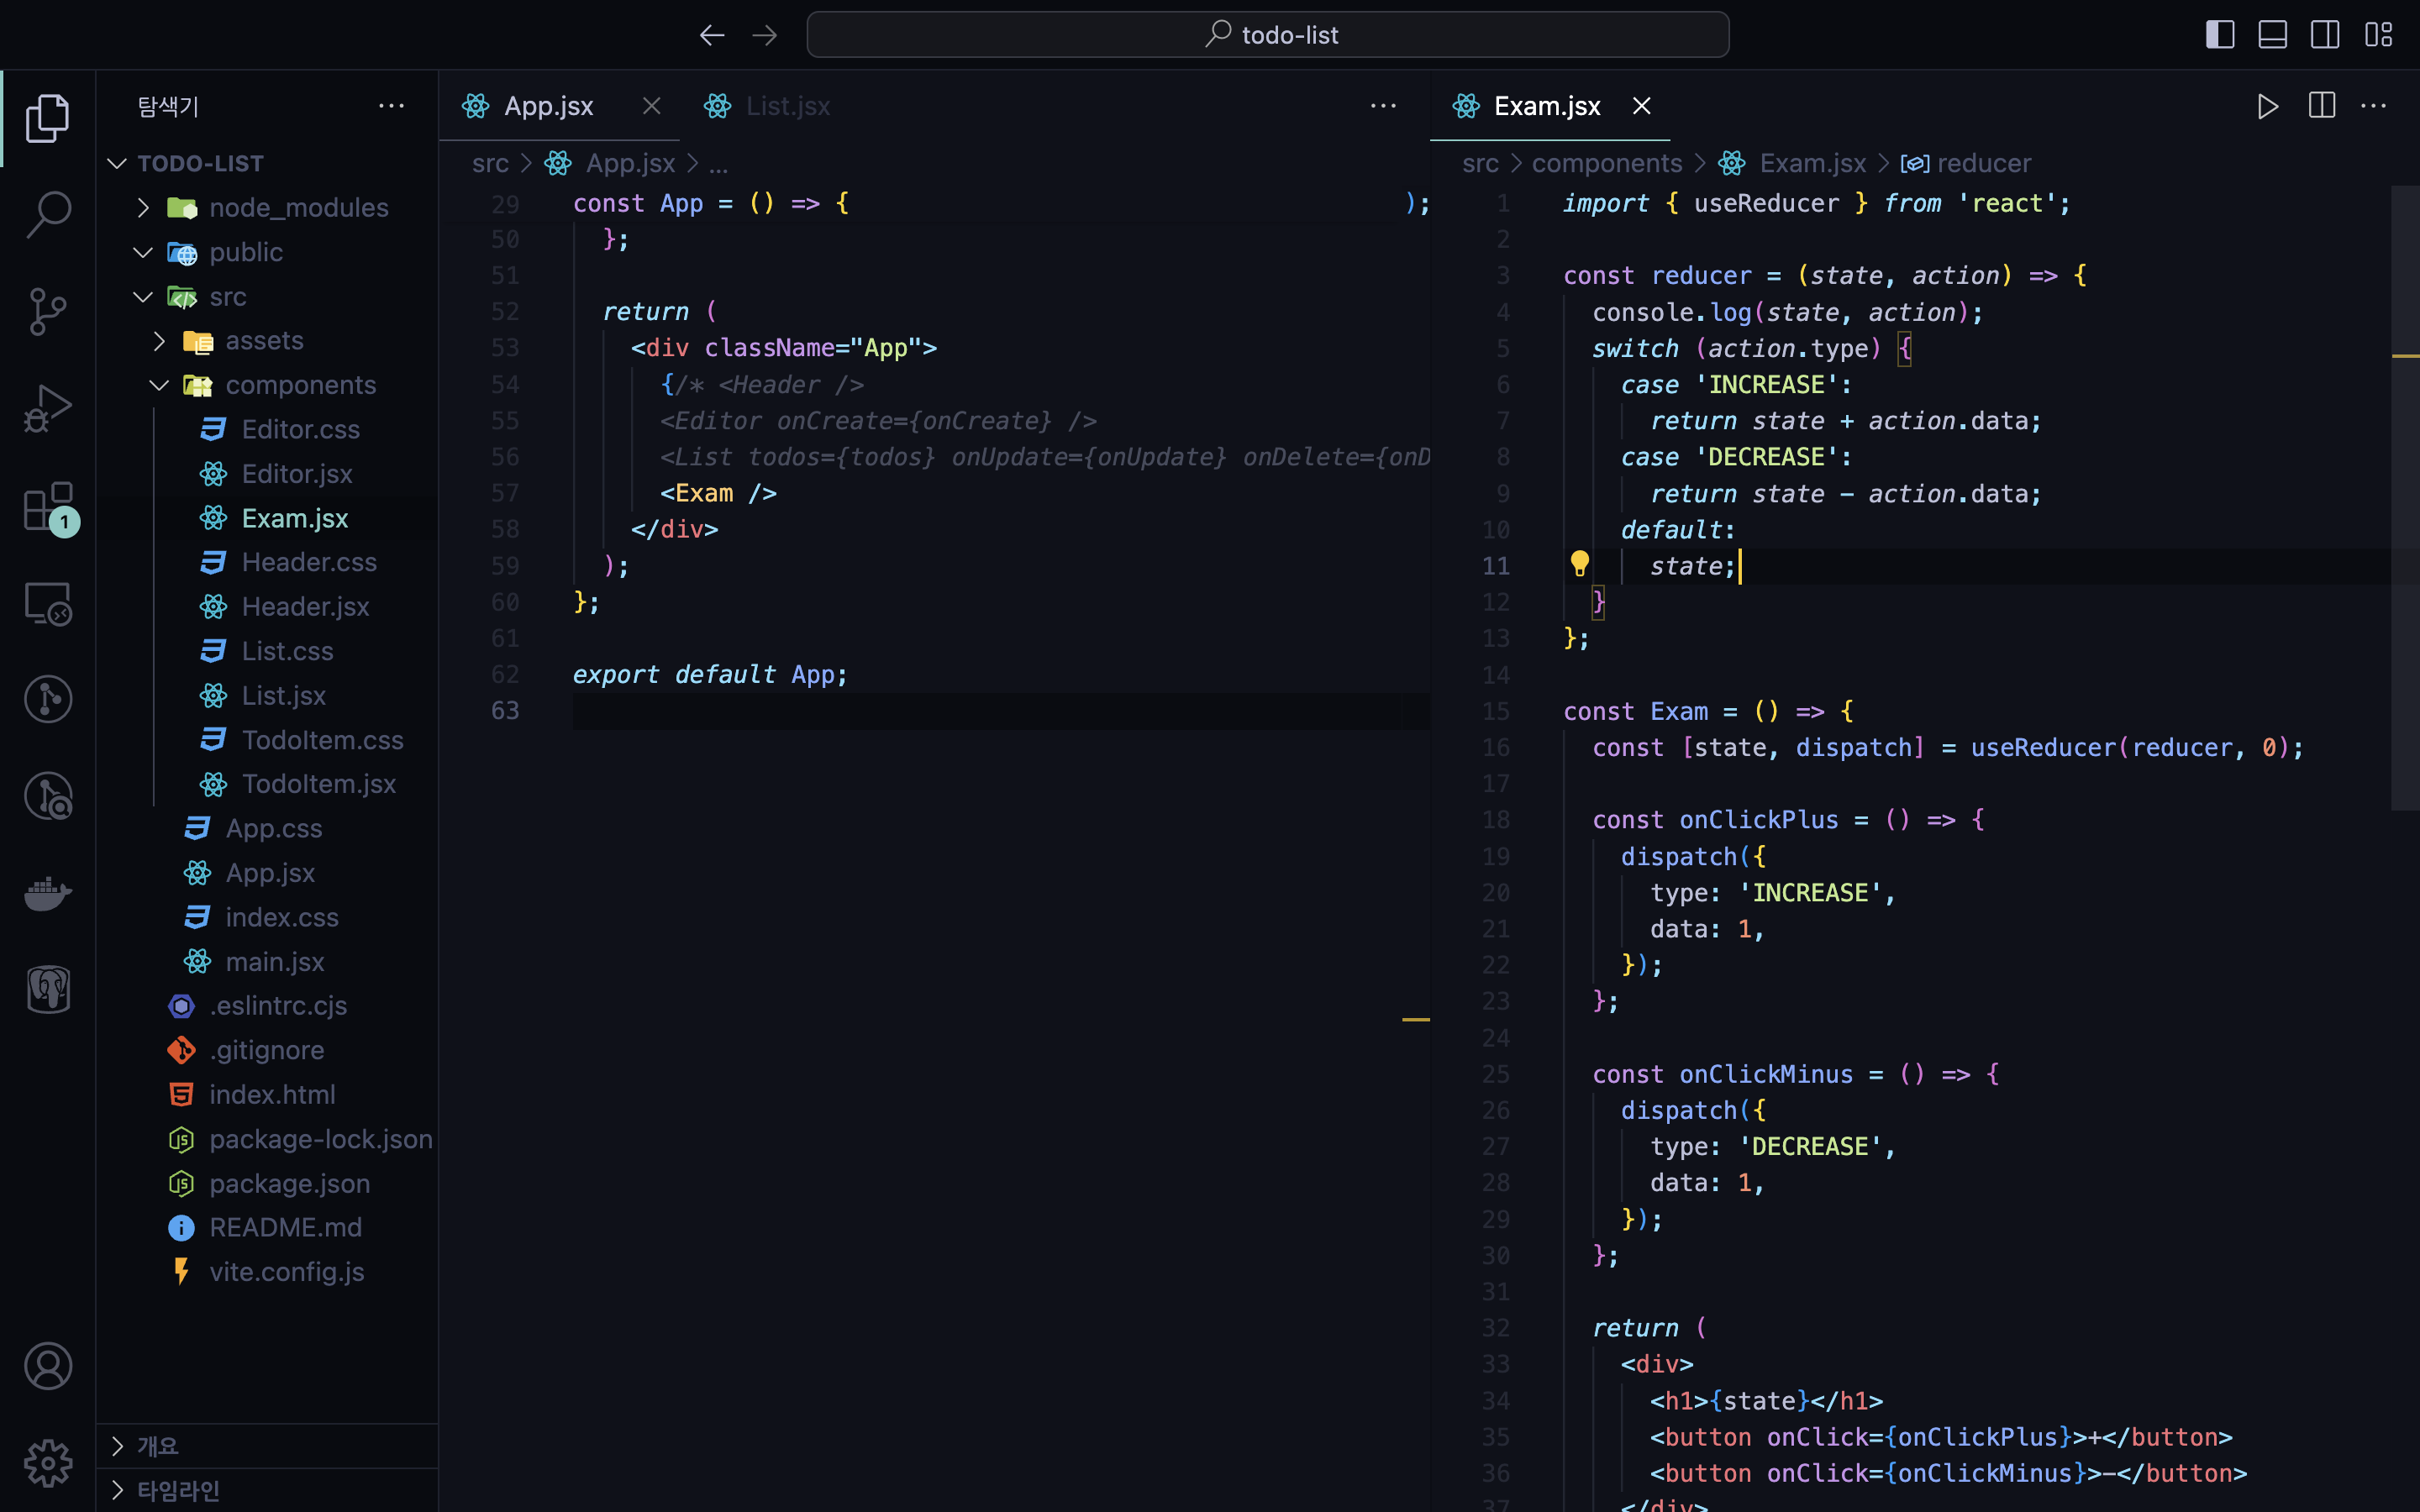Click the reducer breadcrumb item
This screenshot has height=1512, width=2420.
click(x=1983, y=163)
